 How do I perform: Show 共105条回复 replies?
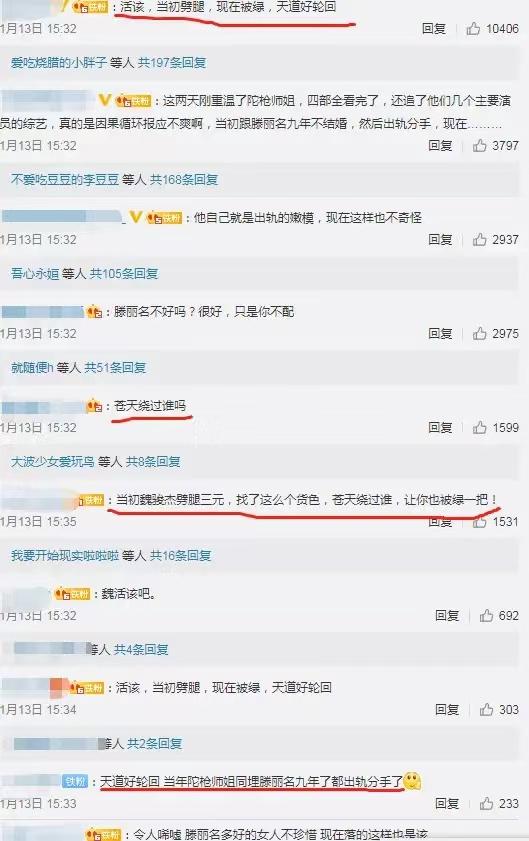[x=123, y=274]
